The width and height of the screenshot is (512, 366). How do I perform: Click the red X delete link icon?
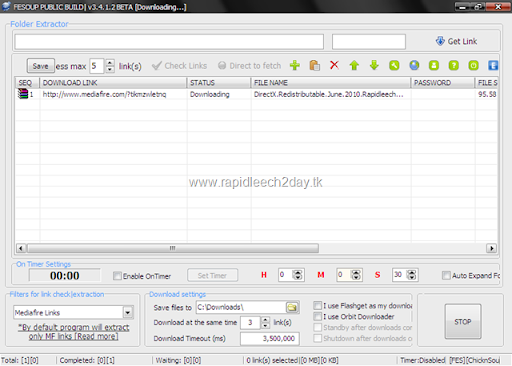coord(334,65)
